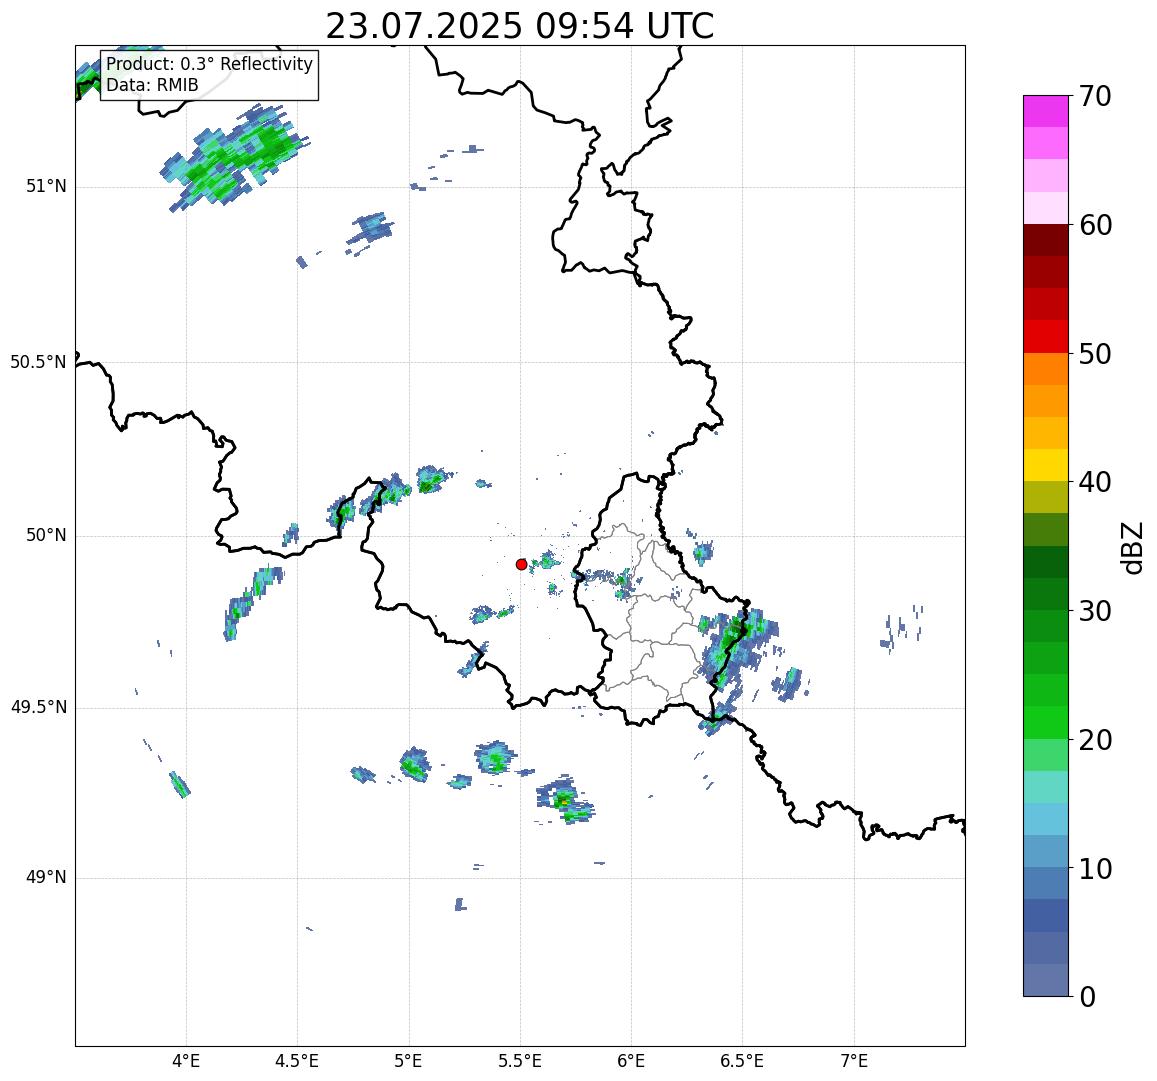Click the large green echo near 51°N 4.2°E

pyautogui.click(x=233, y=159)
